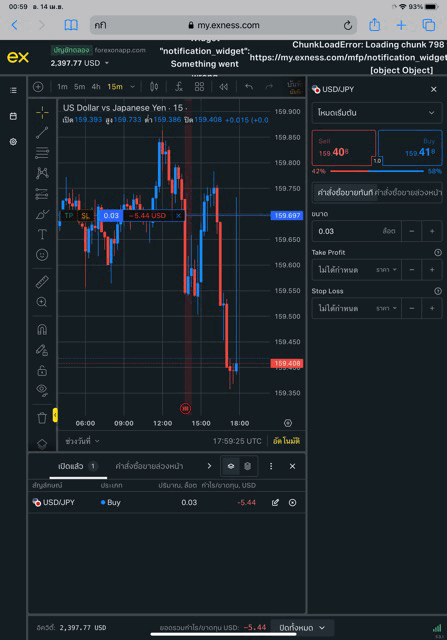Image resolution: width=447 pixels, height=640 pixels.
Task: Open the timeframe dropdown next to 15m
Action: (132, 87)
